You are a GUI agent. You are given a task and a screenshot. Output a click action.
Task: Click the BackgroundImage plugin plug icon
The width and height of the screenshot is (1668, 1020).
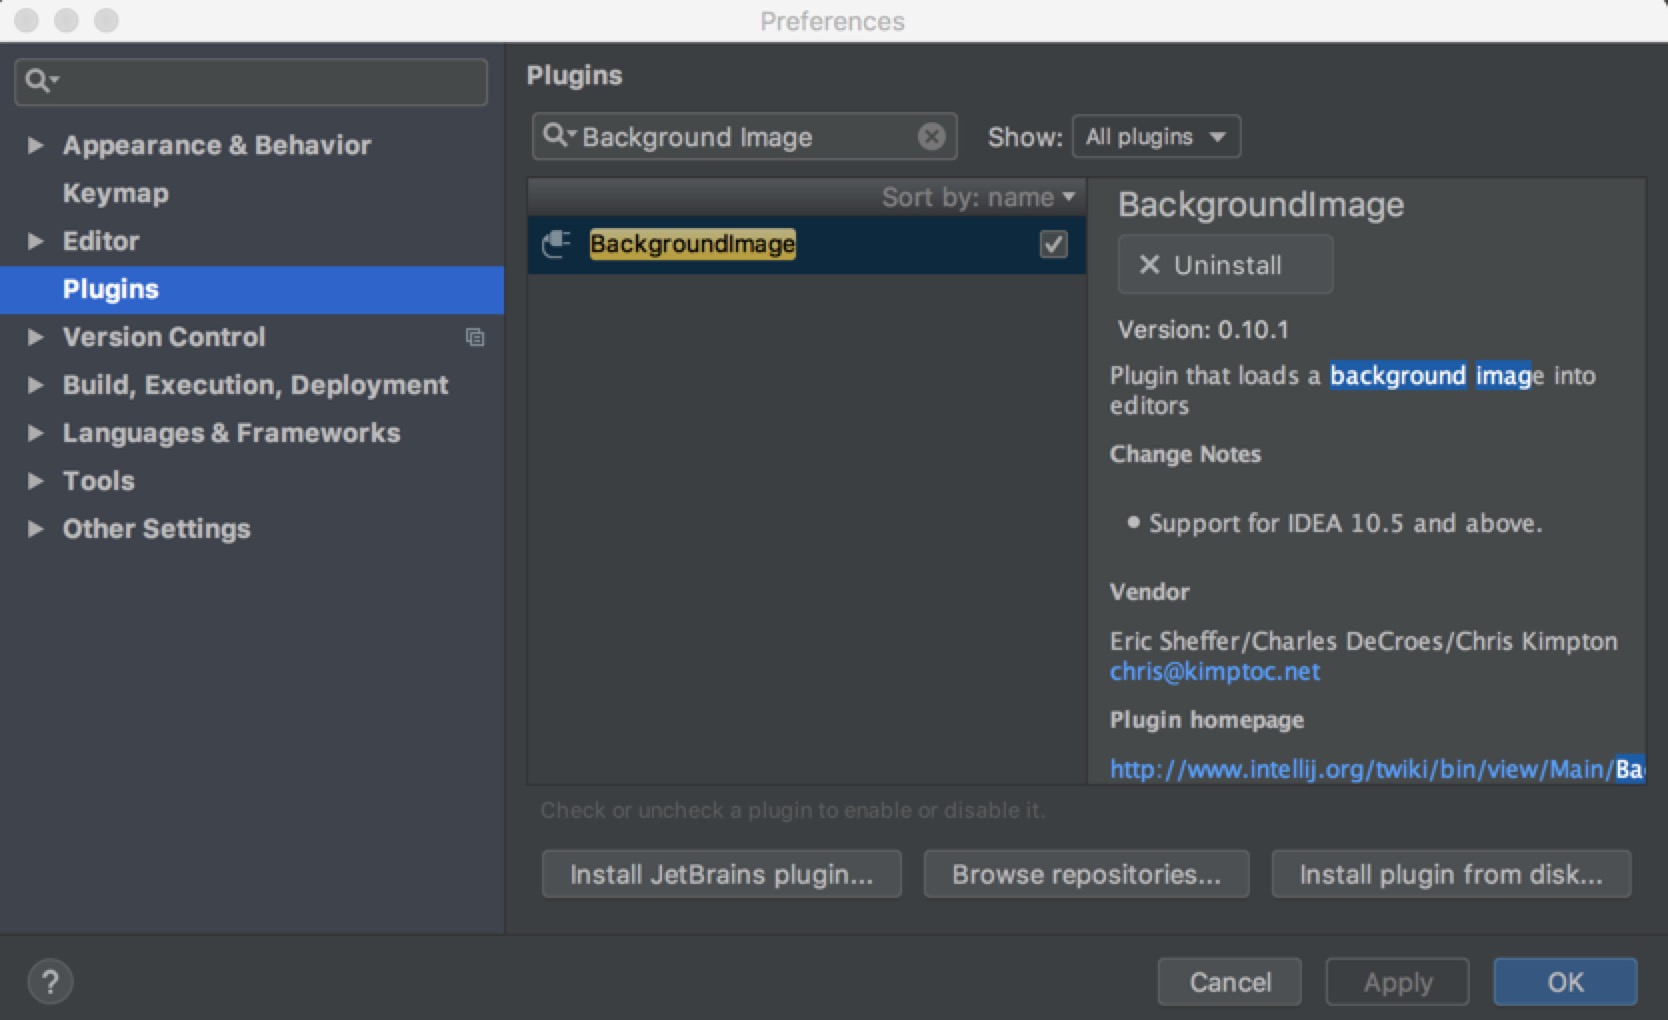(x=556, y=244)
